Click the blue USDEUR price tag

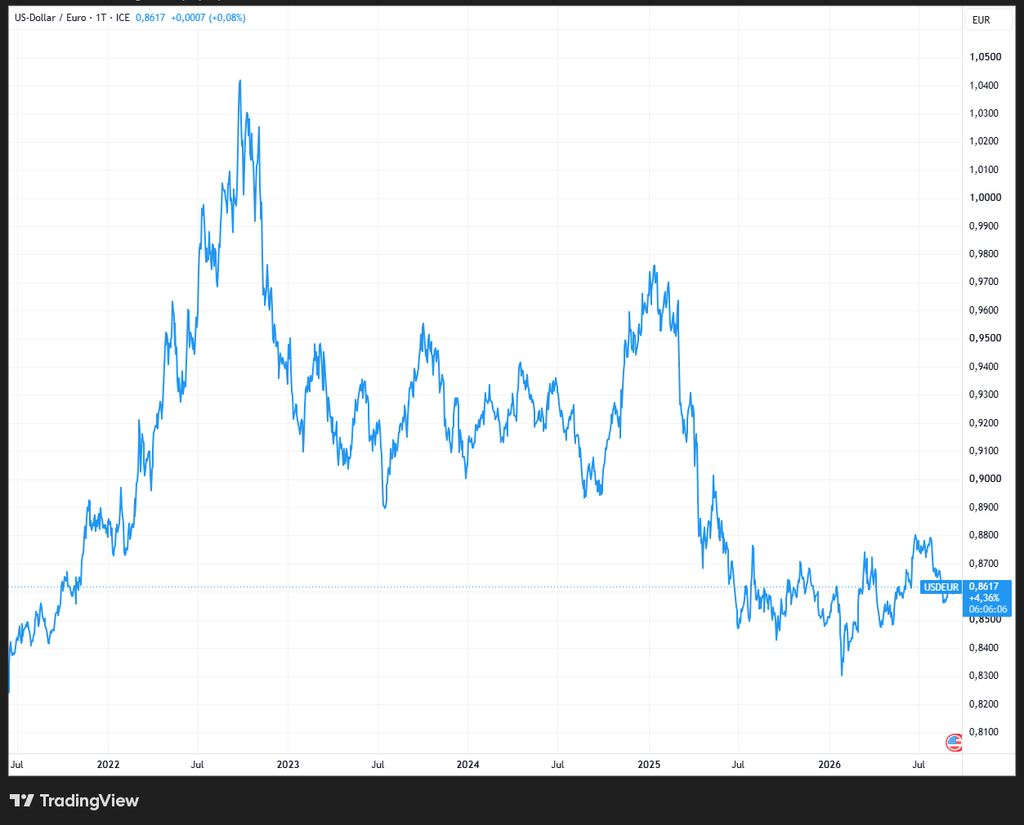[x=941, y=587]
